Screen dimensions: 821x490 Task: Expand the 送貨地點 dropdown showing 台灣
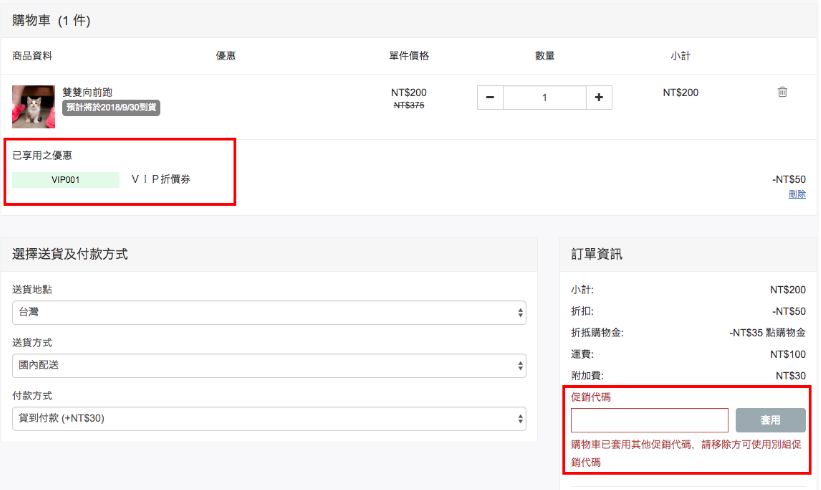[x=269, y=313]
